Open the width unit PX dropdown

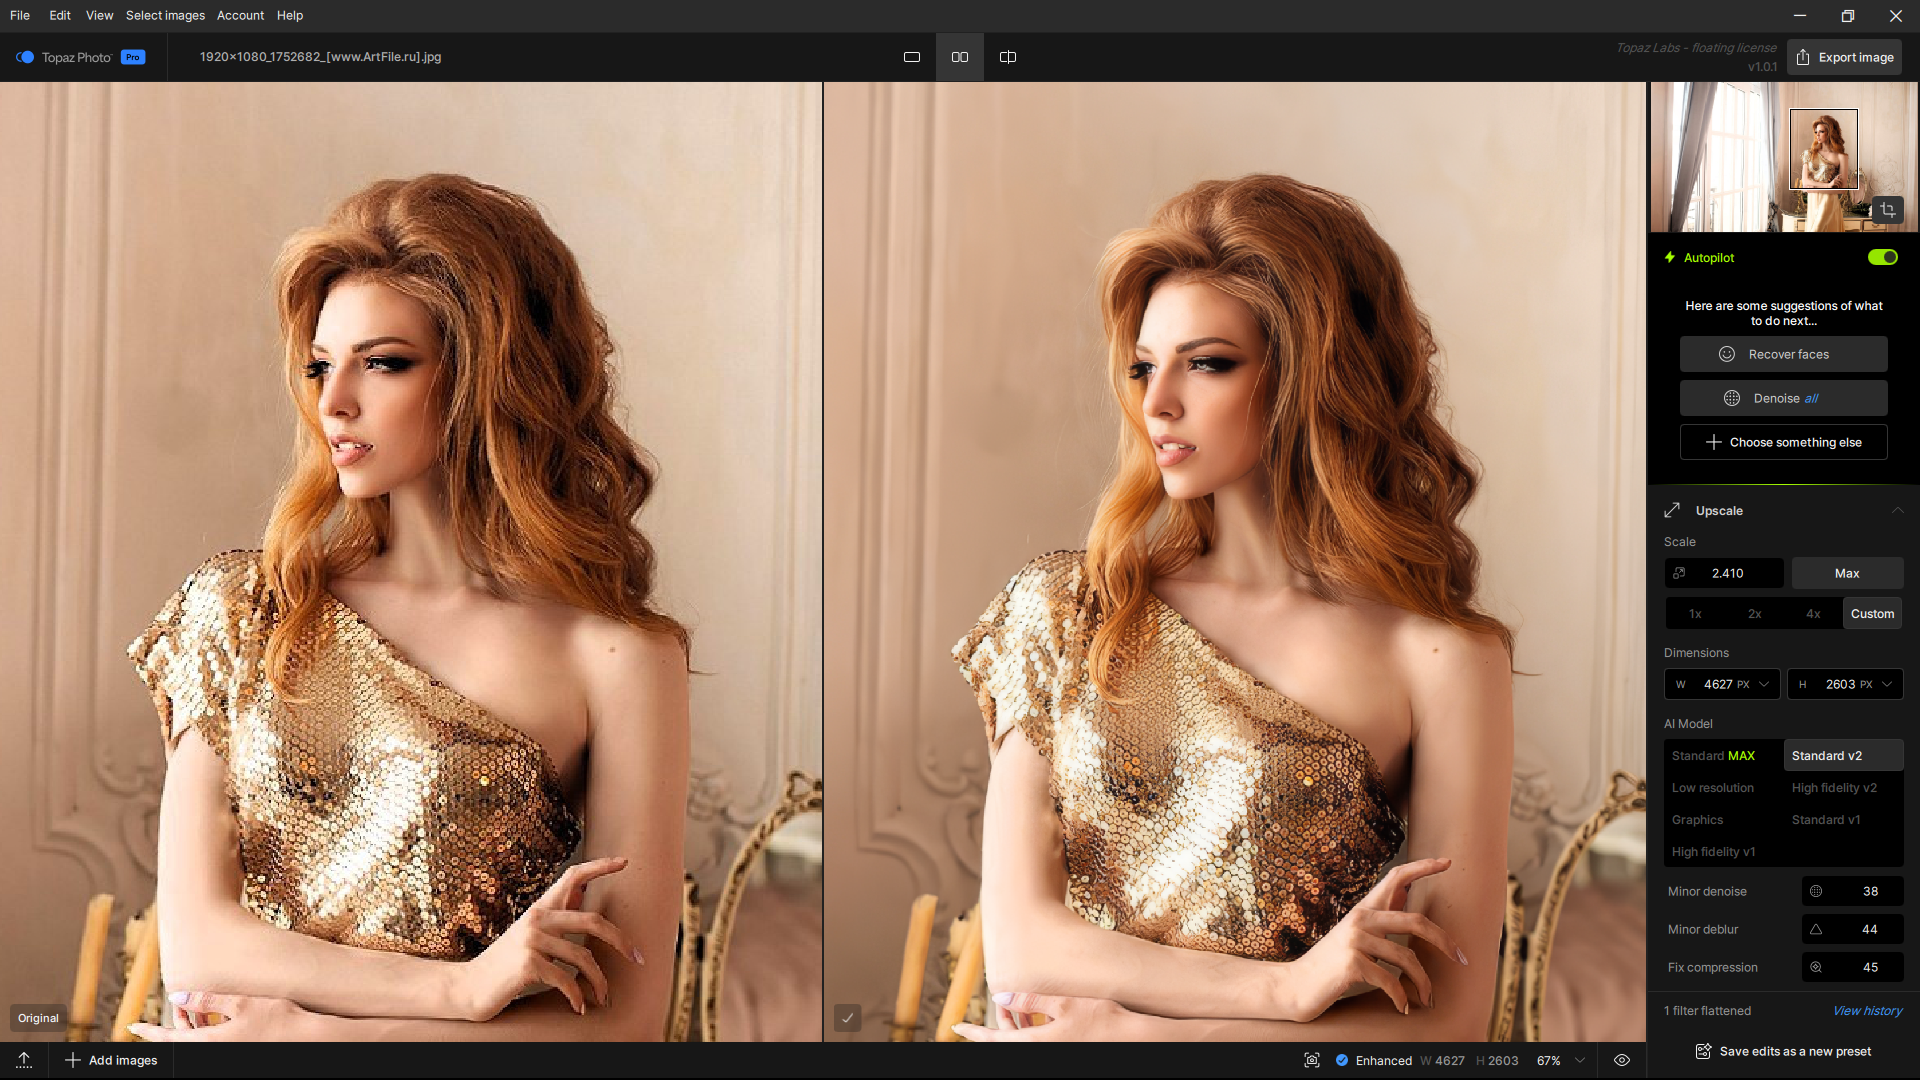tap(1764, 684)
